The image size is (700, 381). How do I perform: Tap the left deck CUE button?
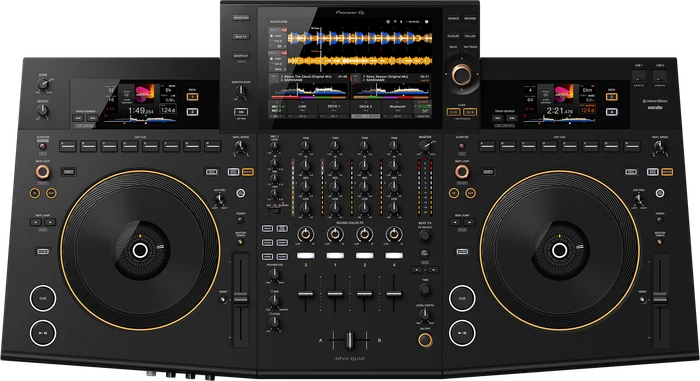tap(43, 298)
